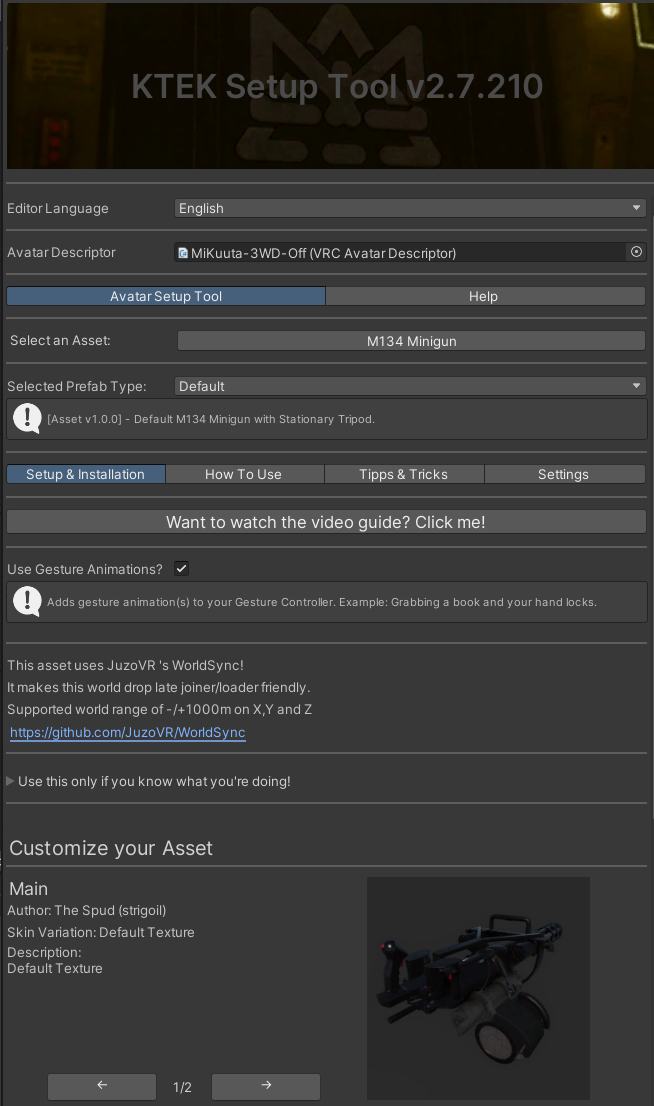Open the Editor Language dropdown
The width and height of the screenshot is (654, 1106).
point(410,208)
